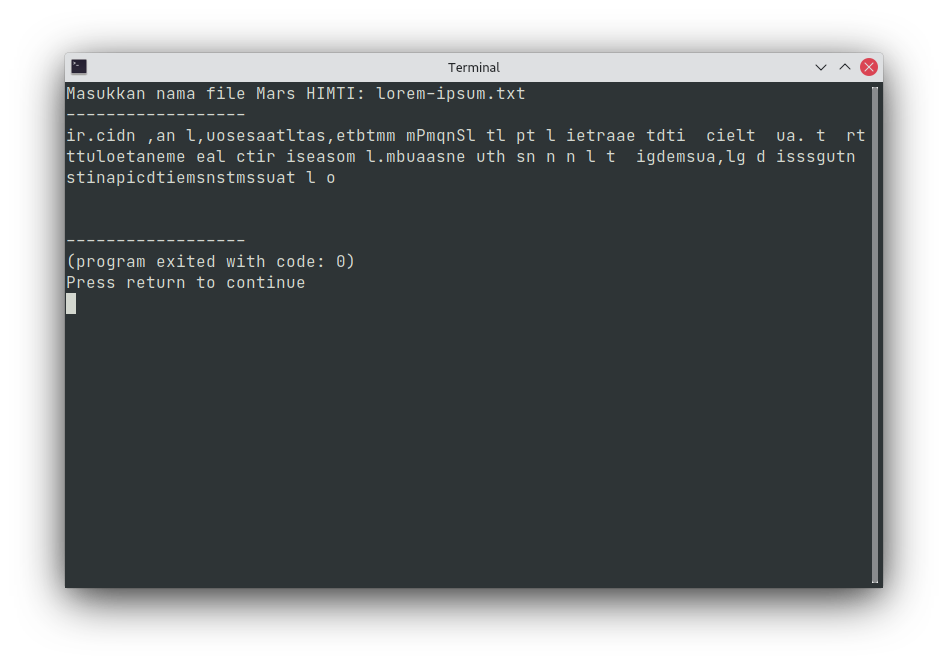The height and width of the screenshot is (665, 948).
Task: Click the empty area of the terminal
Action: pyautogui.click(x=470, y=450)
